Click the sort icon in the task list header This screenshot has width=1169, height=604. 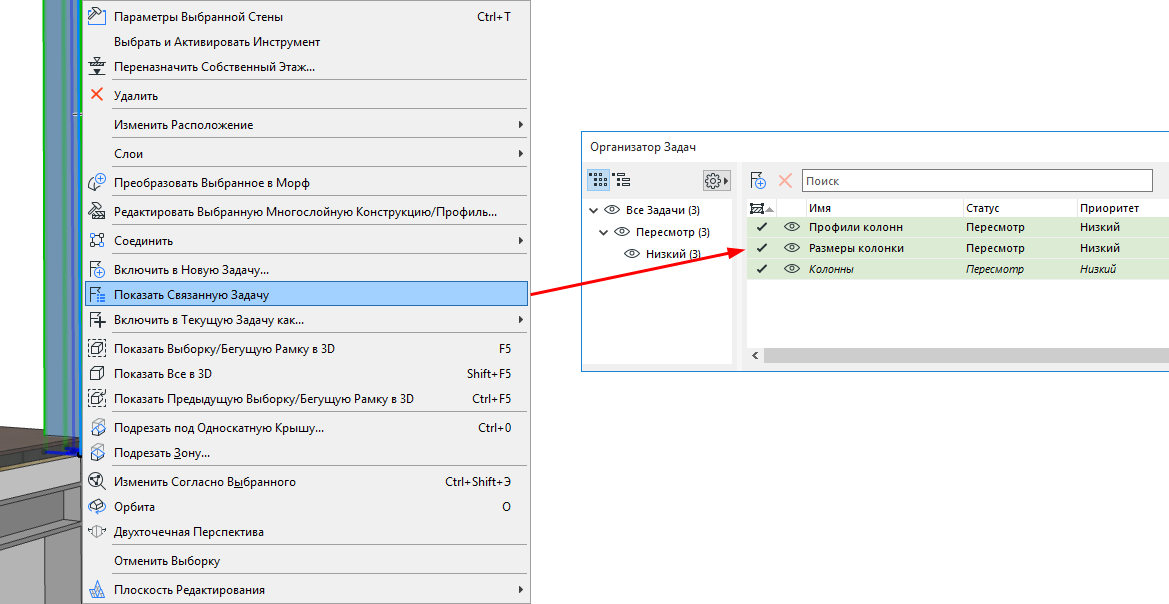761,208
